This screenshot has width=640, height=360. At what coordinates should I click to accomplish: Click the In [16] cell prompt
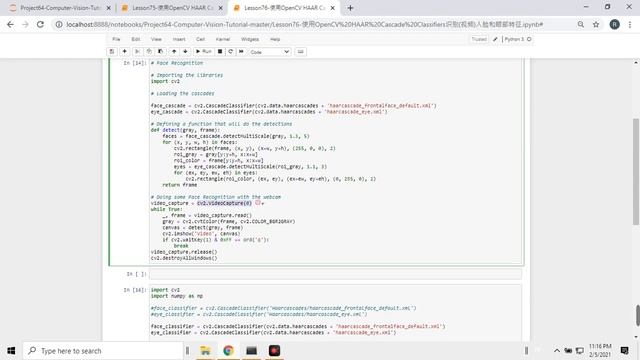tap(134, 290)
